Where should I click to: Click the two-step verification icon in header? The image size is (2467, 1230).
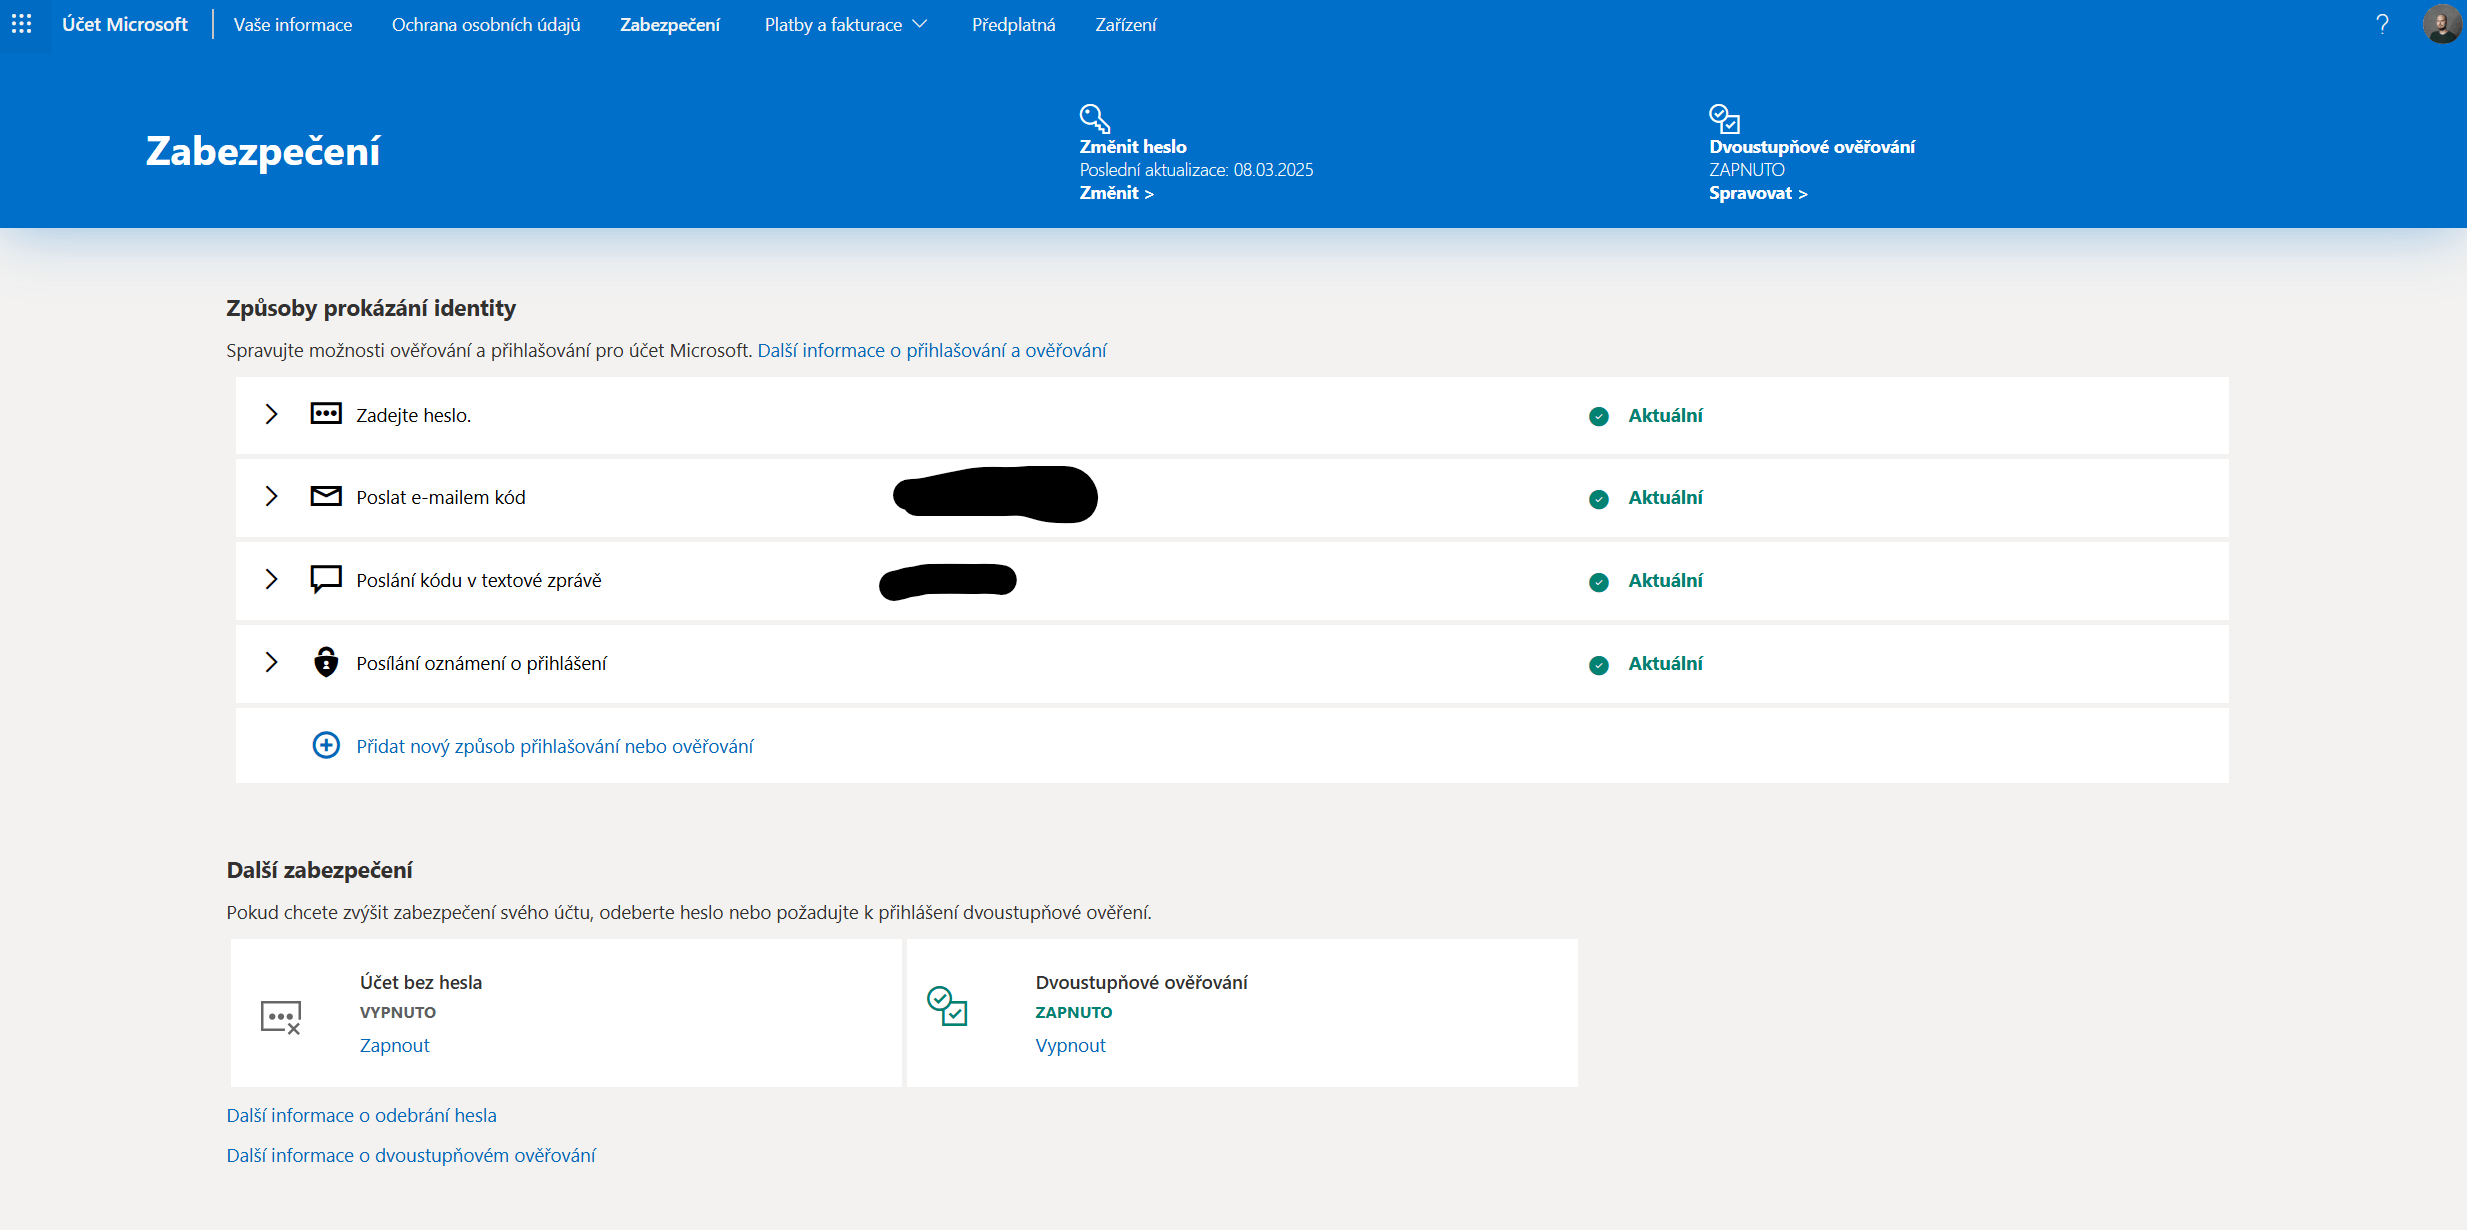[1725, 118]
